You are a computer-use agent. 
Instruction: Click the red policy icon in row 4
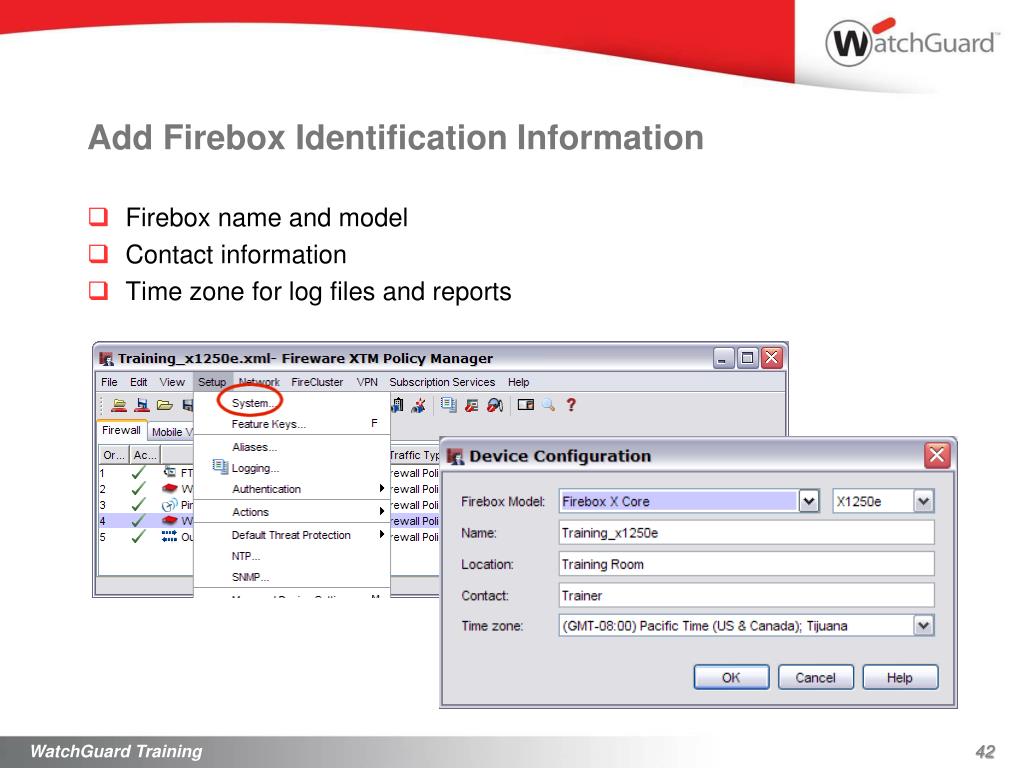point(170,520)
